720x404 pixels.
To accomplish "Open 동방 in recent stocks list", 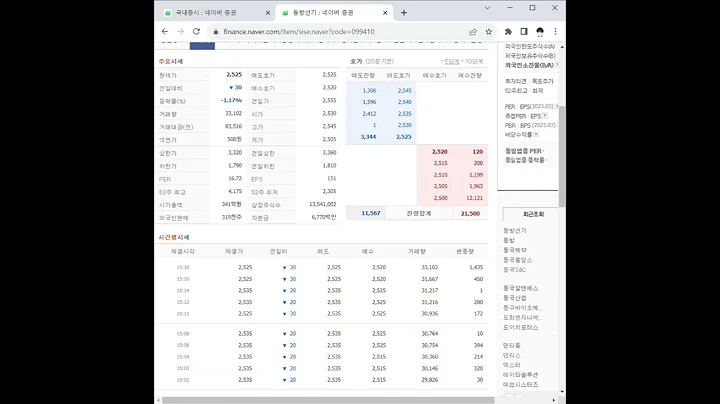I will tap(509, 241).
